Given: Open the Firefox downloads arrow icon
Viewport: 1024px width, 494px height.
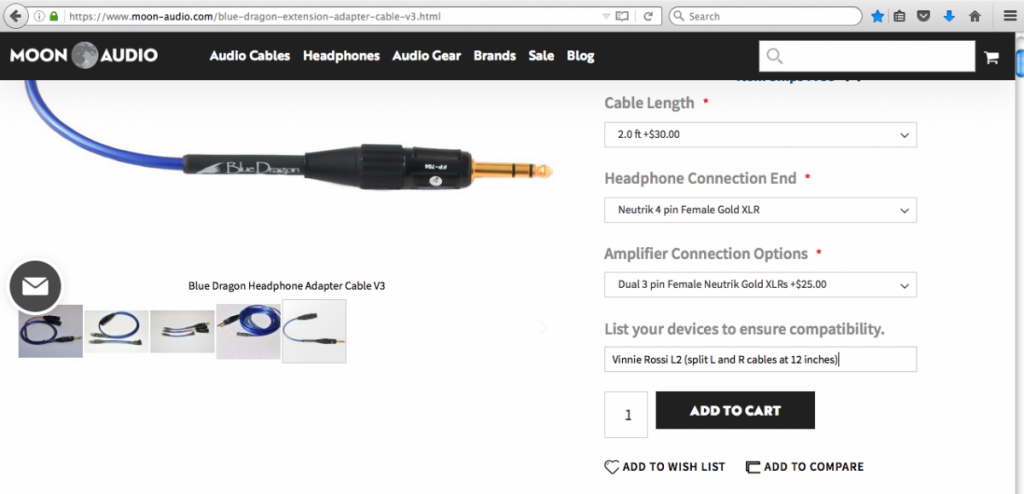Looking at the screenshot, I should [x=949, y=16].
